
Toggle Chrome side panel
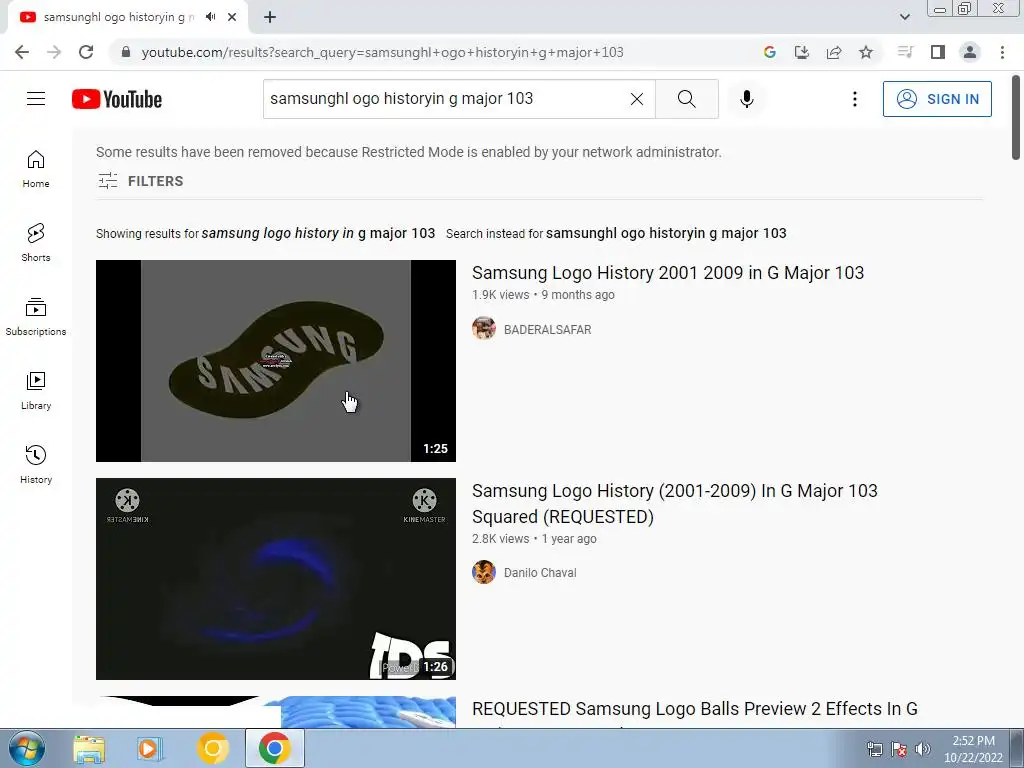(938, 52)
